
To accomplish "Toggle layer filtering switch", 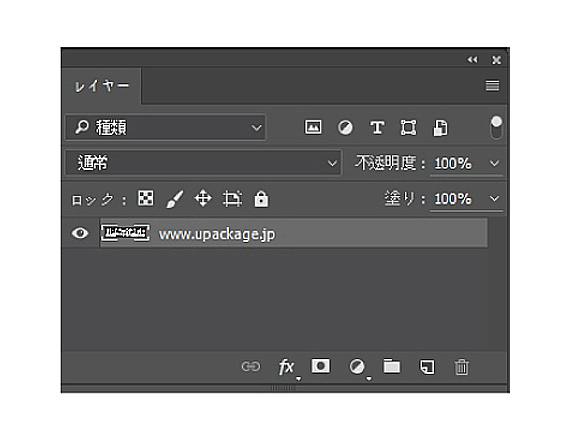I will point(496,127).
